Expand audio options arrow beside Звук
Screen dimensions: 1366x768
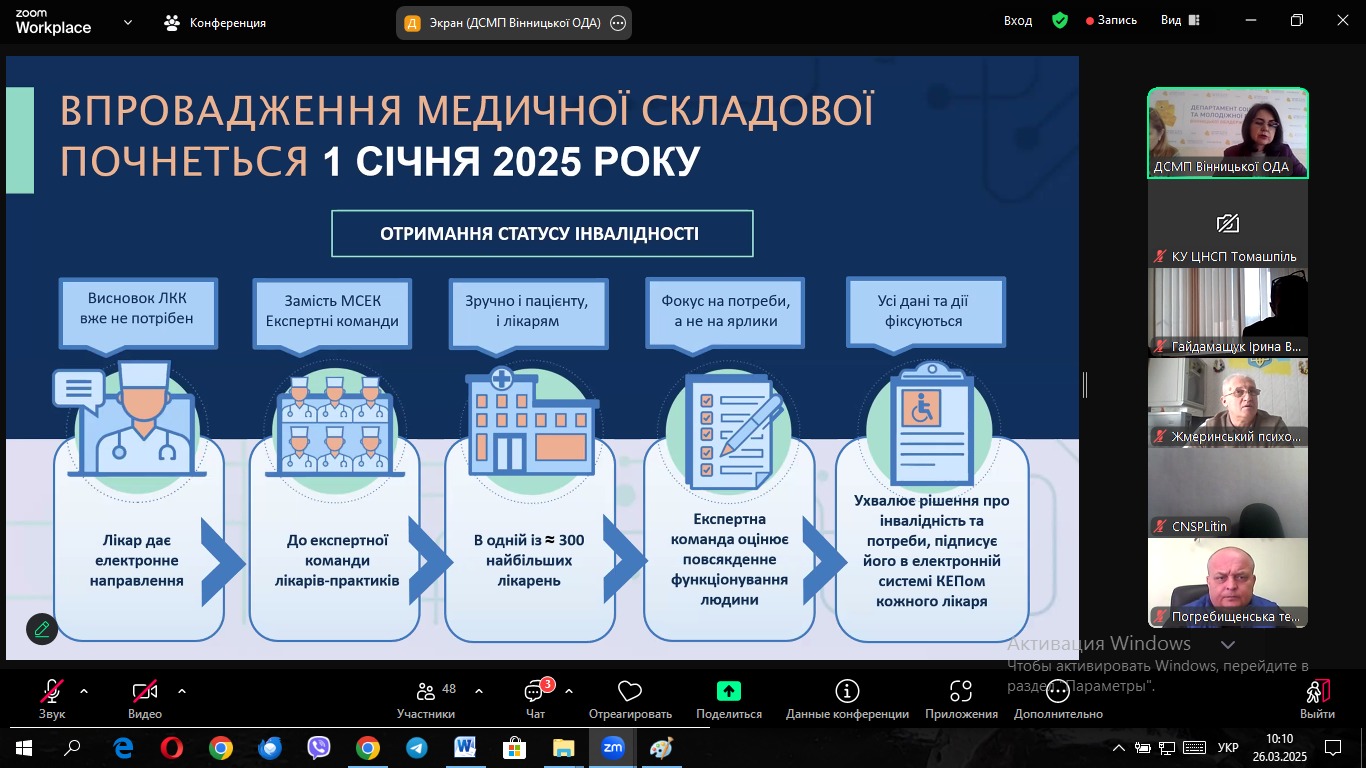coord(84,691)
